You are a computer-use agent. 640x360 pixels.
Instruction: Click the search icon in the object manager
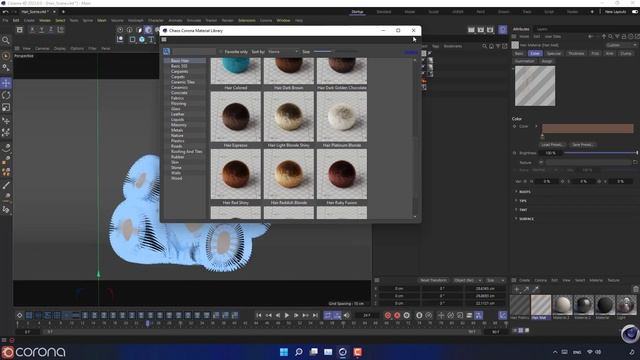[484, 46]
